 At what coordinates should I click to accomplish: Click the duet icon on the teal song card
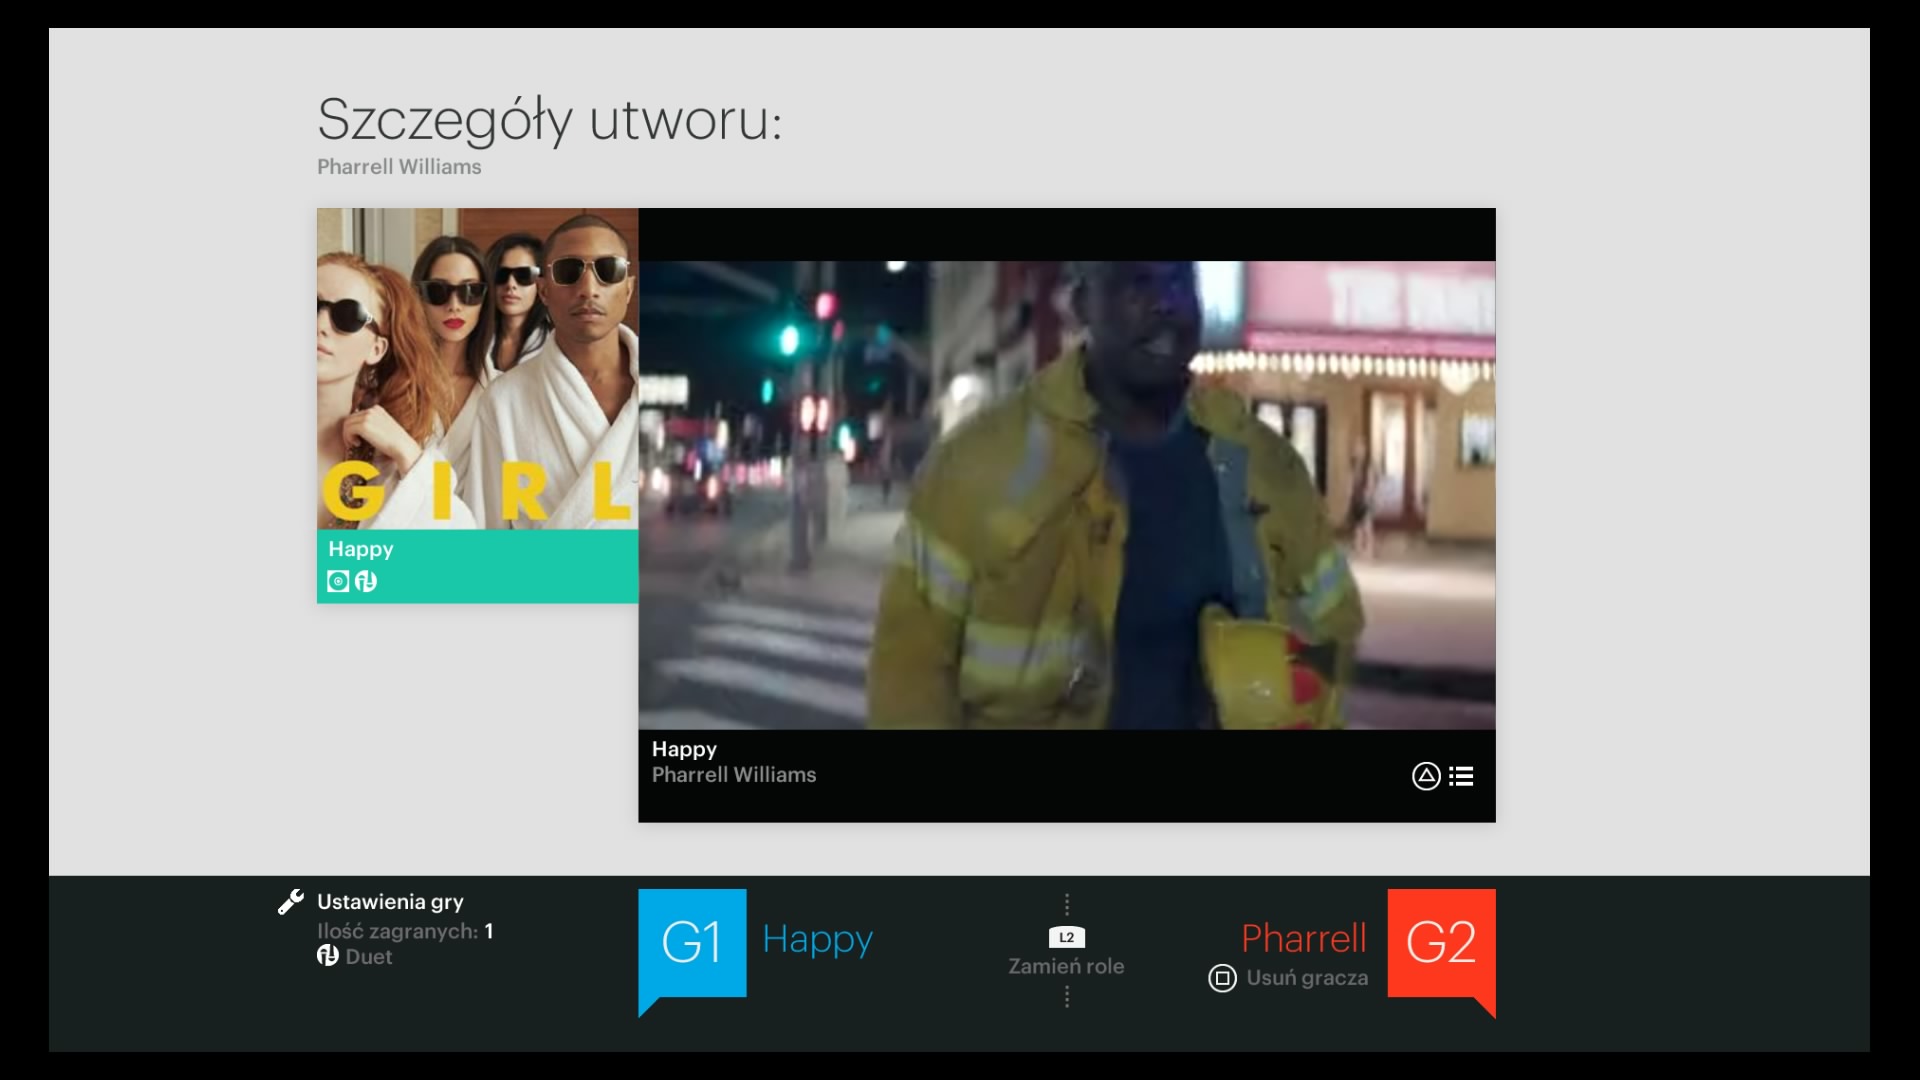click(x=366, y=581)
